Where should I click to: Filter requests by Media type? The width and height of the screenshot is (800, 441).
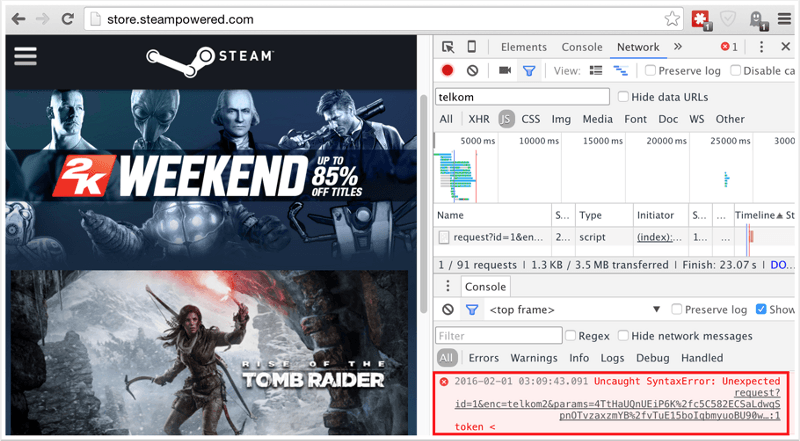pyautogui.click(x=597, y=119)
